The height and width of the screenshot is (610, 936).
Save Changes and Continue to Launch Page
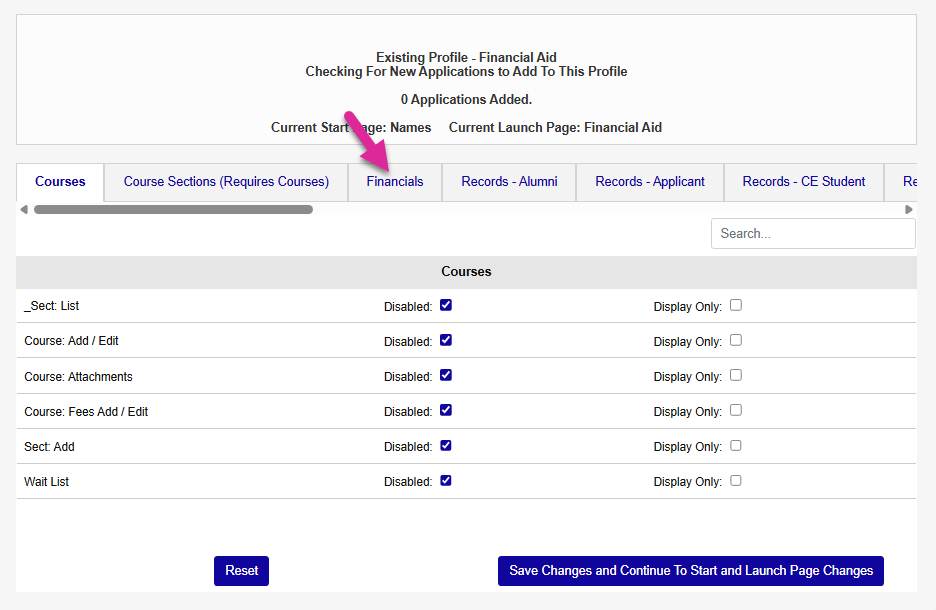point(691,571)
